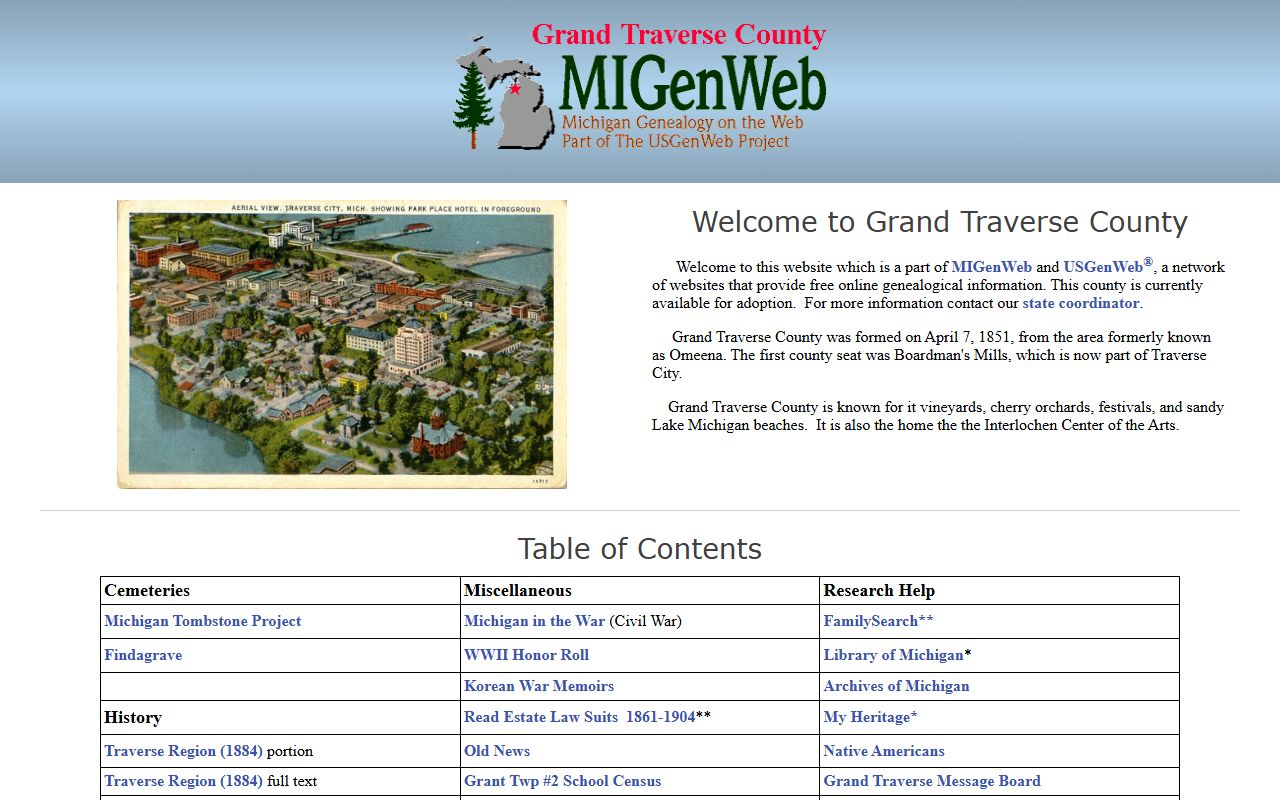Open Traverse Region (1884) portion link
Viewport: 1280px width, 800px height.
(183, 751)
